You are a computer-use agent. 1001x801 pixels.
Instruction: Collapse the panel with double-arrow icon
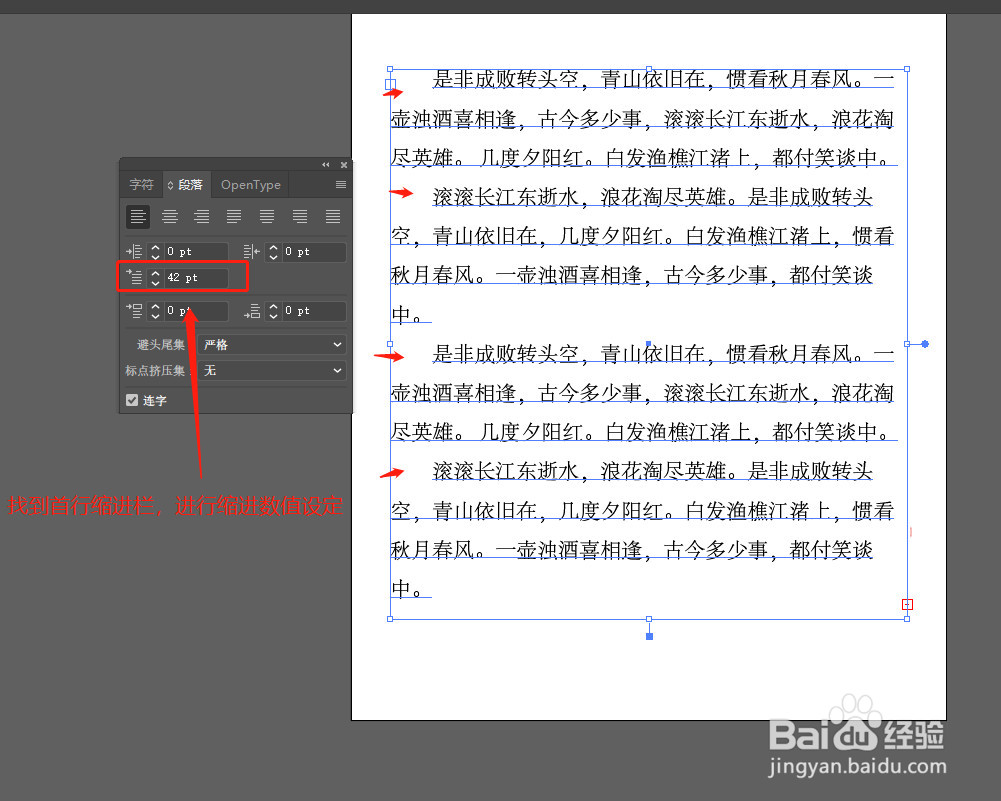point(326,165)
